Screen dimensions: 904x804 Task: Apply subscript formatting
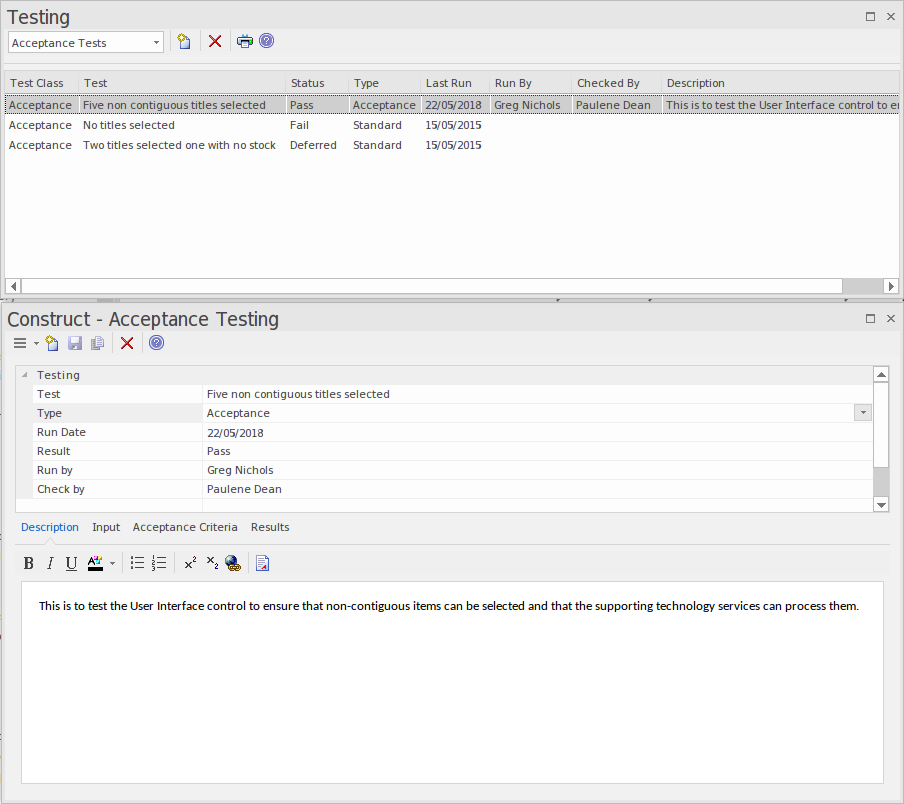pyautogui.click(x=211, y=563)
